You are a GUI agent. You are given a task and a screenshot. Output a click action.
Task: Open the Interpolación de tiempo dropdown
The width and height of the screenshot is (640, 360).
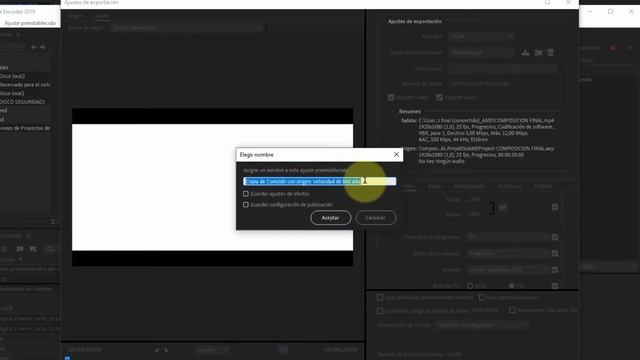482,325
